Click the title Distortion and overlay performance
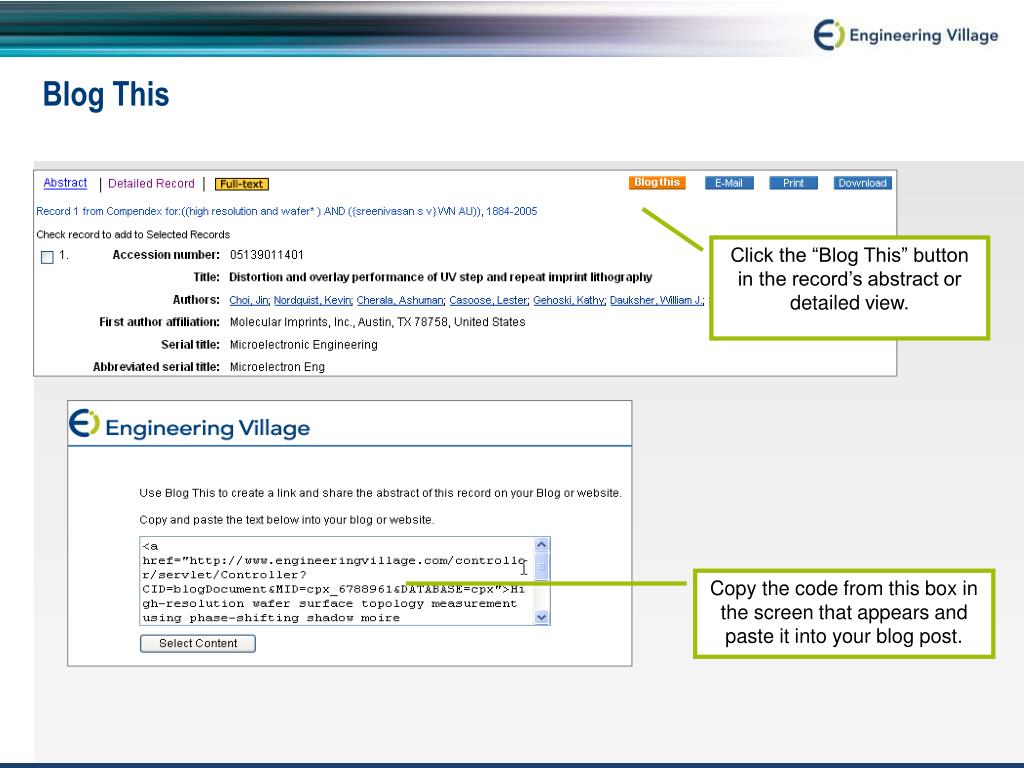Viewport: 1024px width, 768px height. (440, 277)
